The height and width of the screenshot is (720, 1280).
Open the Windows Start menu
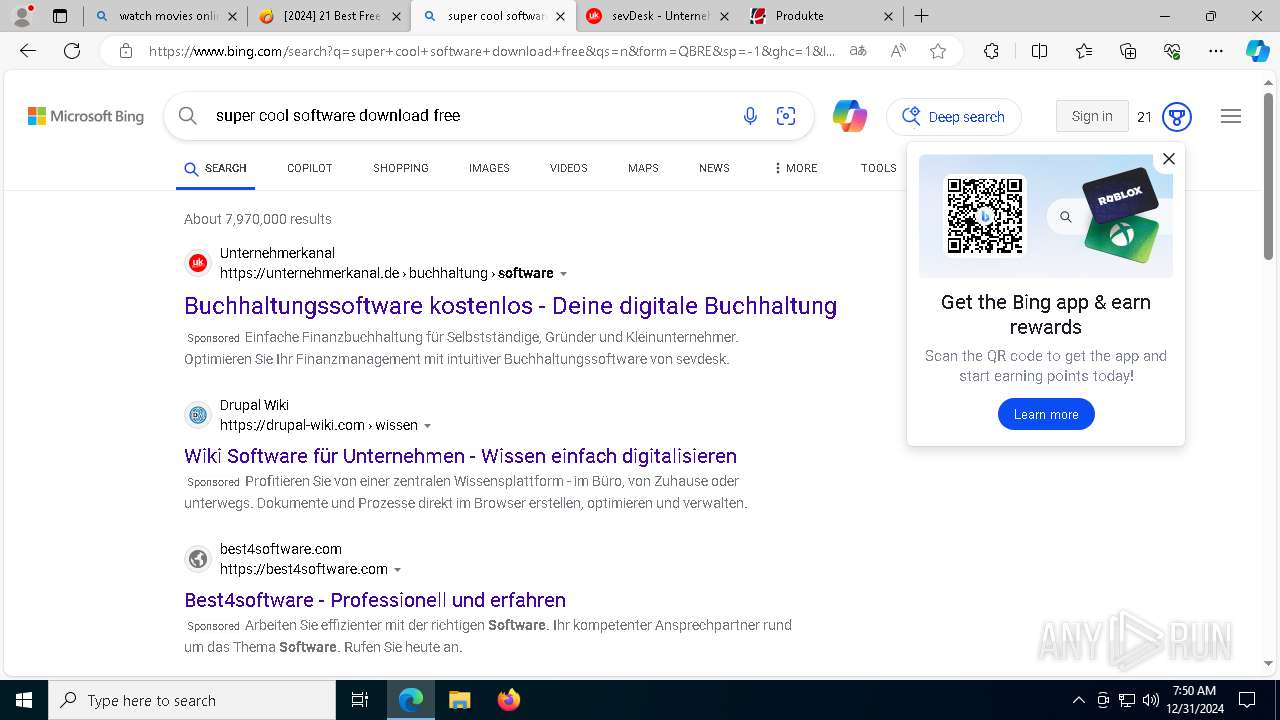[x=24, y=700]
